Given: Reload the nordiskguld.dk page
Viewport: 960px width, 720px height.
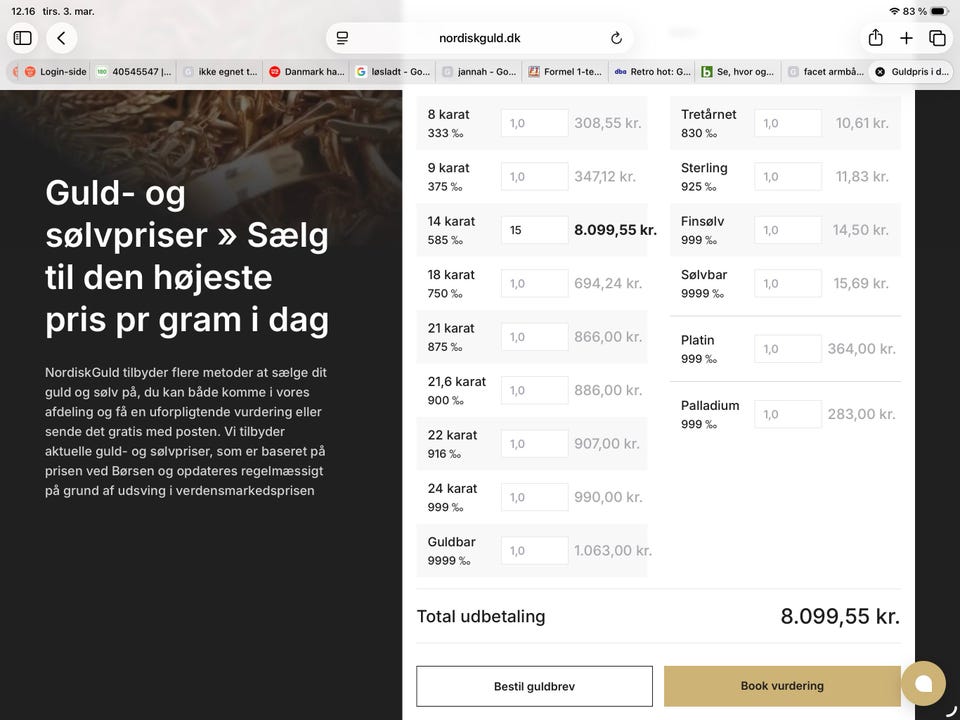Looking at the screenshot, I should [616, 38].
